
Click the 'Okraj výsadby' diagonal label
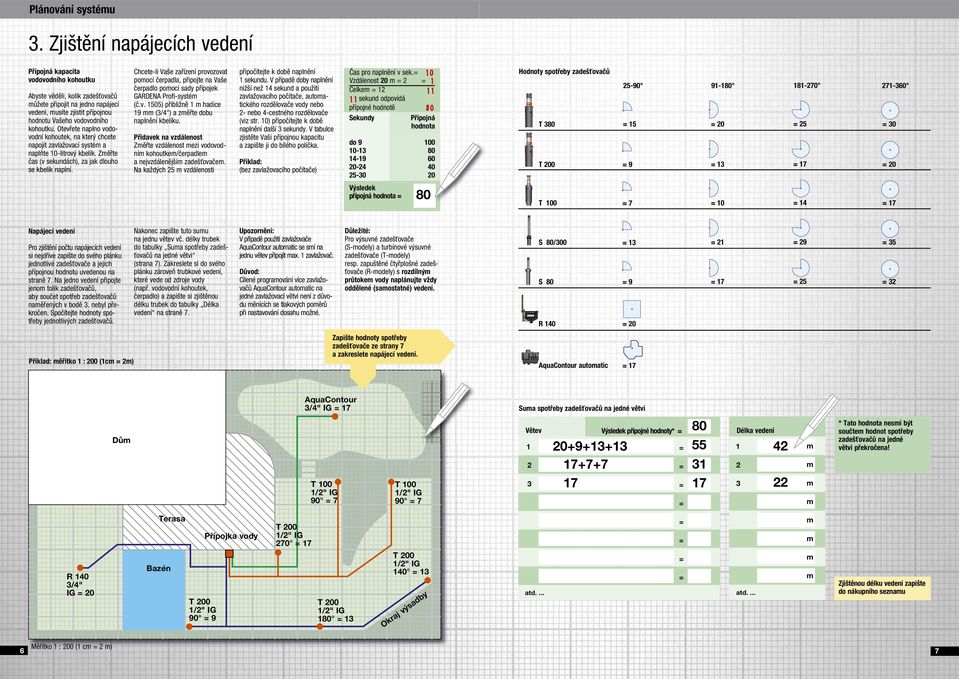(404, 609)
